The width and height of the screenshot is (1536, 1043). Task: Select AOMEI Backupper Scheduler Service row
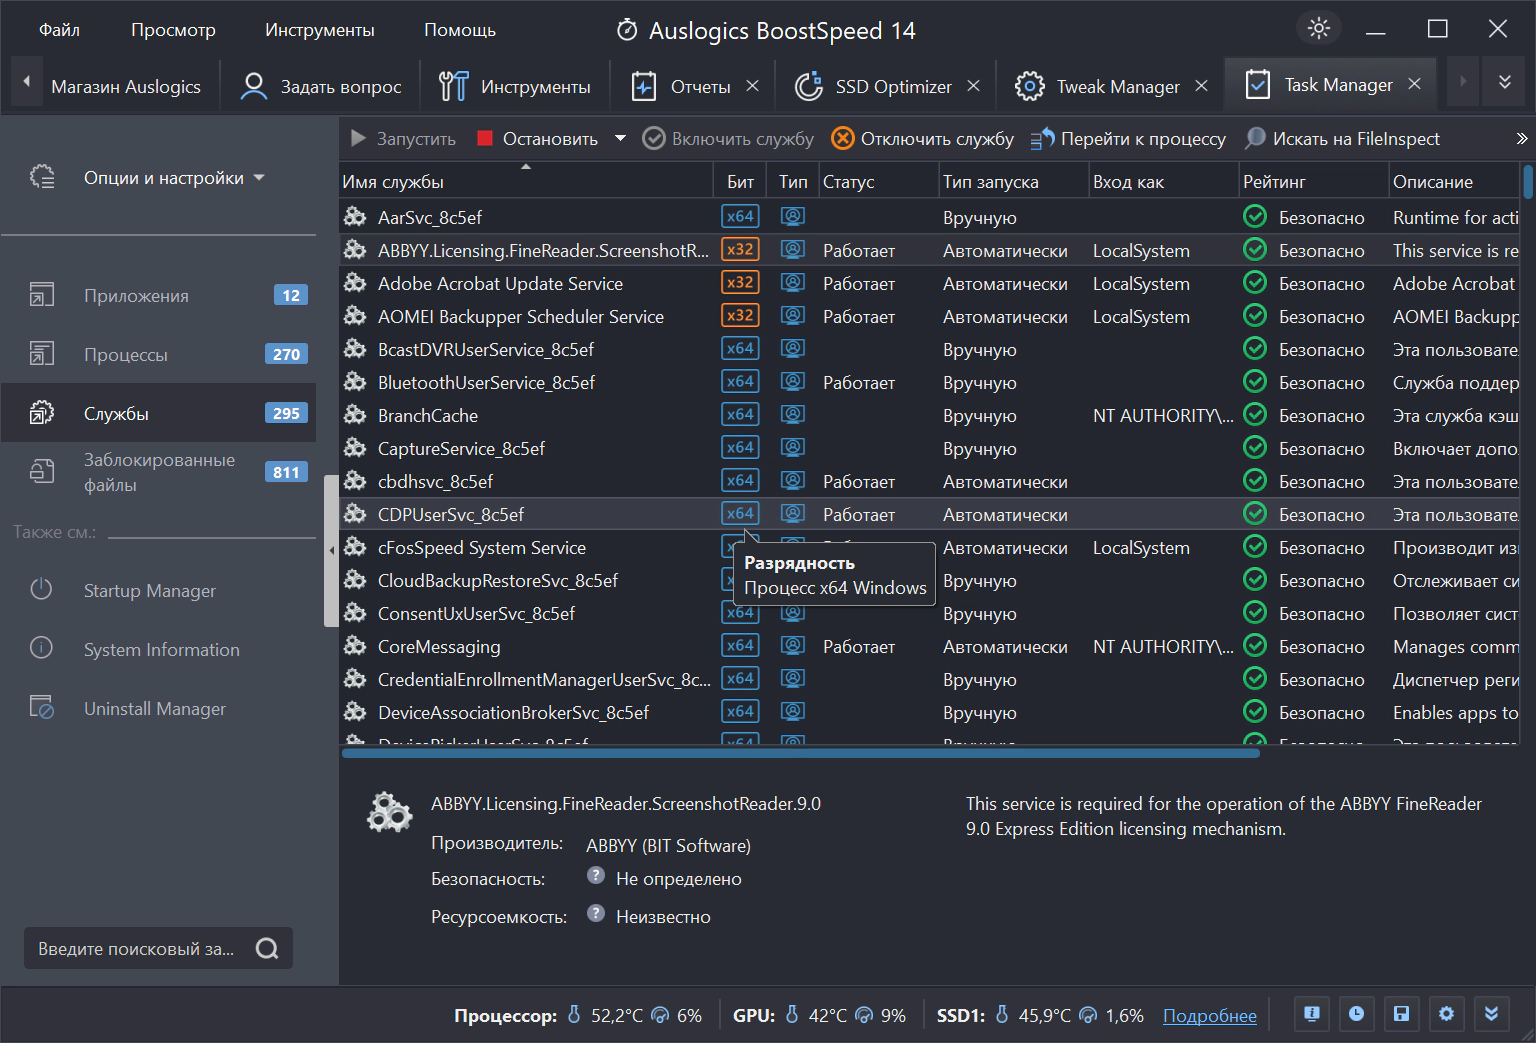click(930, 316)
